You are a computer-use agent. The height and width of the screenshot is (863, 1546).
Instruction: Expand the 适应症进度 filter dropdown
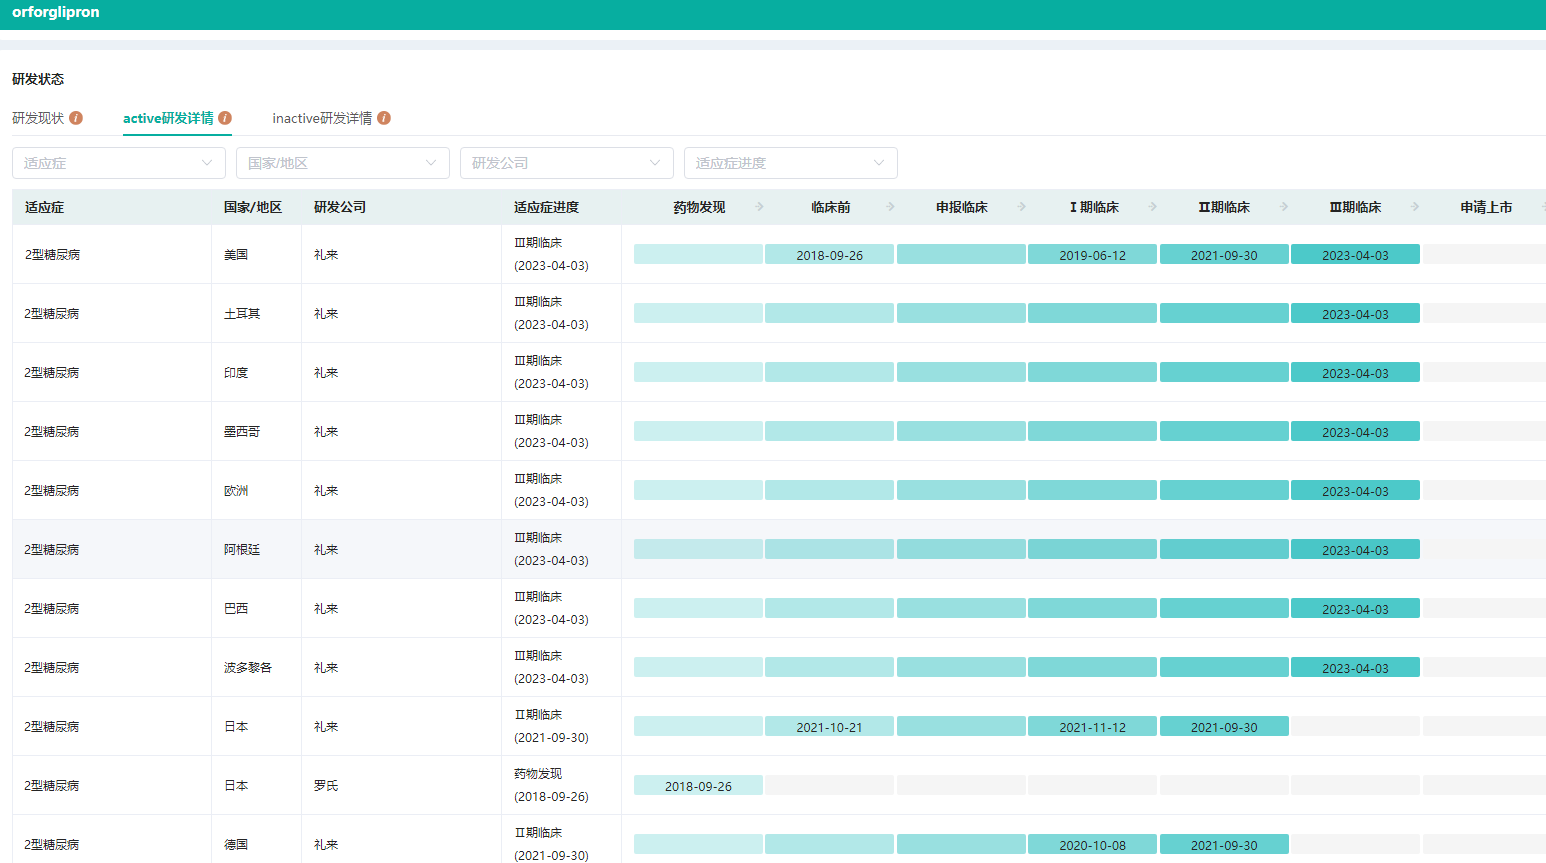[790, 163]
